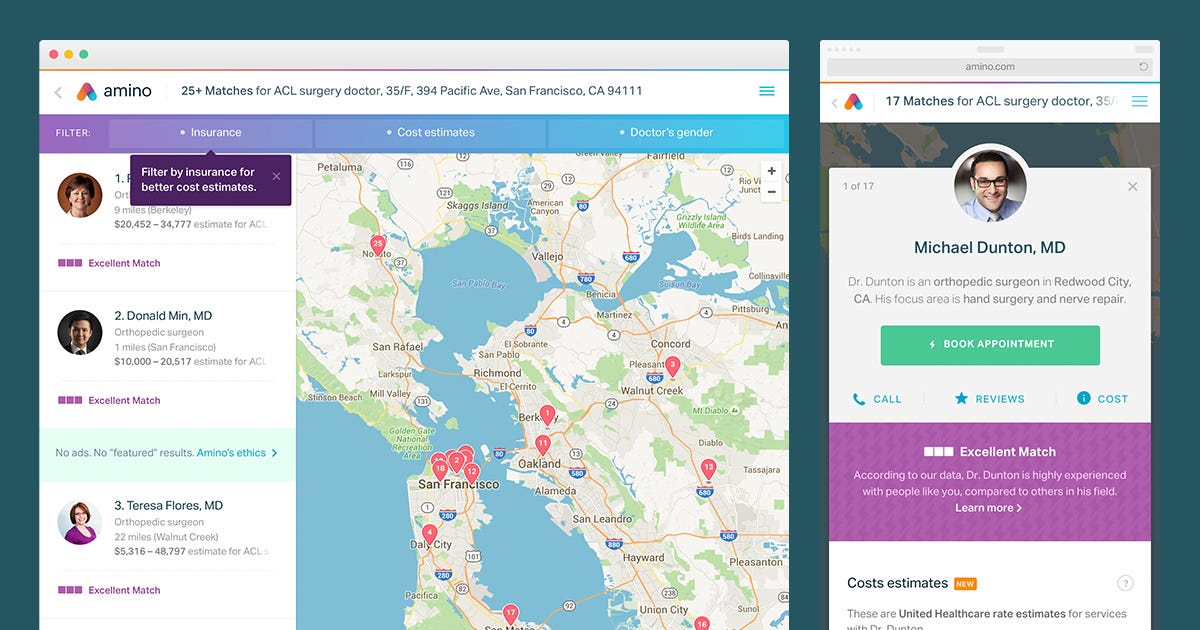Close Michael Dunton's profile card
Image resolution: width=1200 pixels, height=630 pixels.
click(1132, 186)
